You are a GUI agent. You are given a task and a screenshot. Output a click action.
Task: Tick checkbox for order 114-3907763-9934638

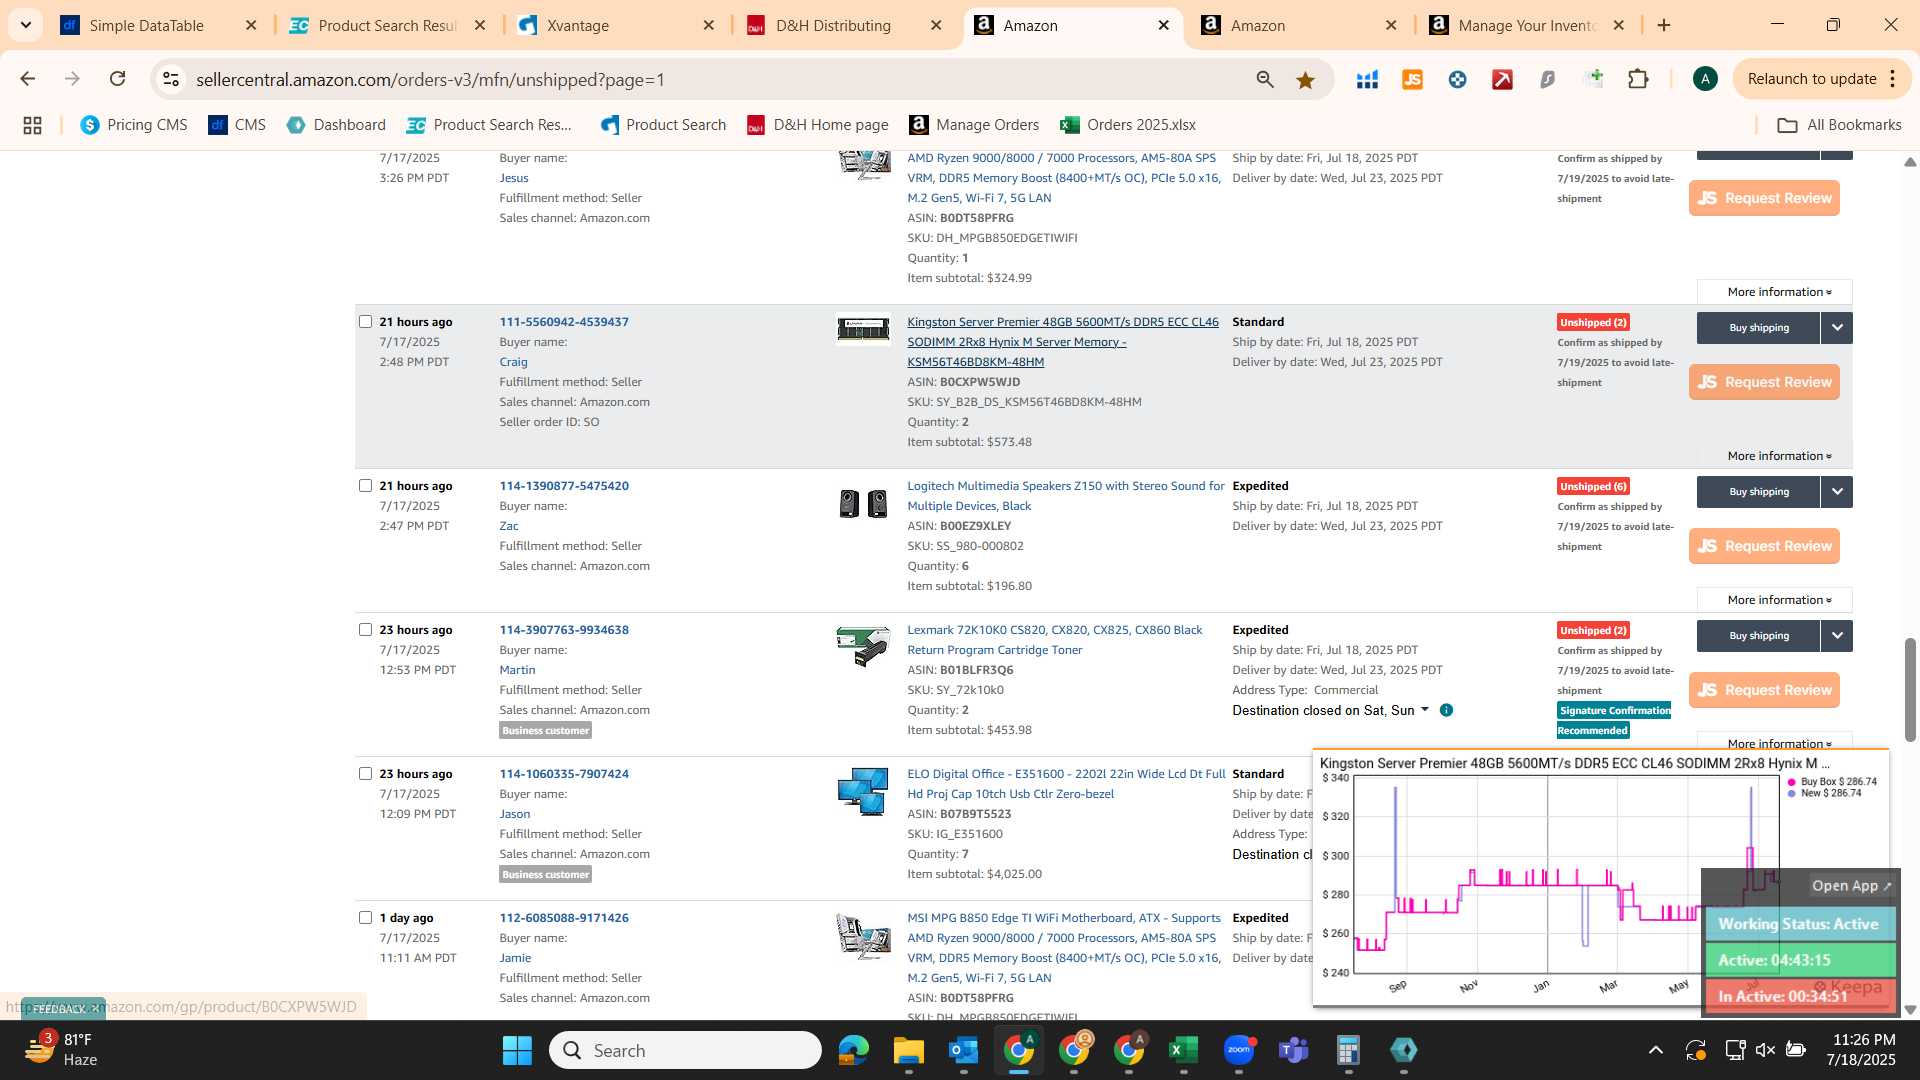(x=365, y=629)
